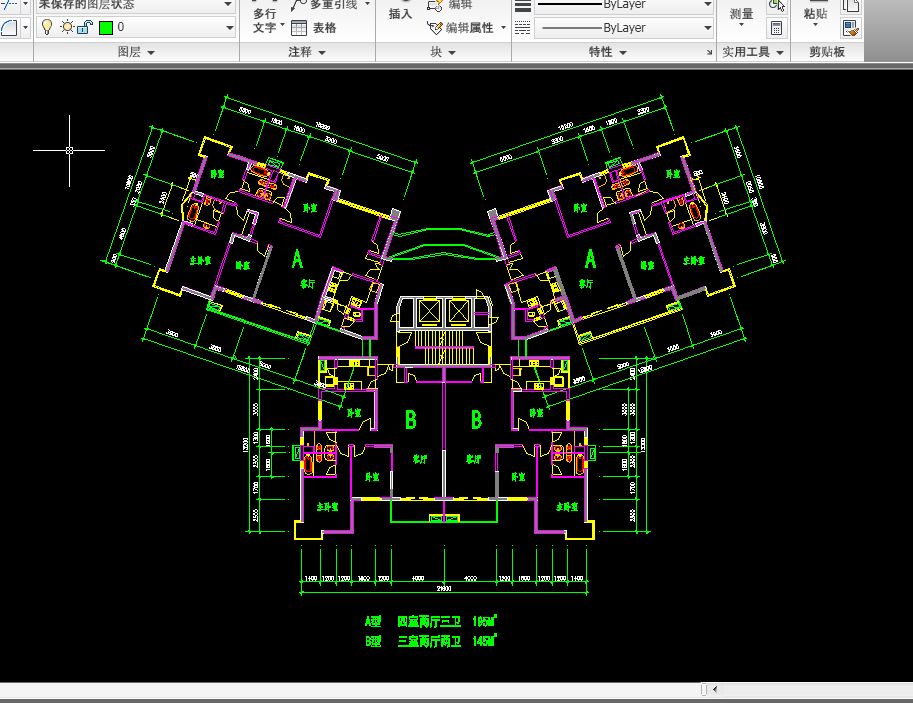Toggle freeze/thaw sun icon for layer 0
913x712 pixels.
pyautogui.click(x=66, y=27)
